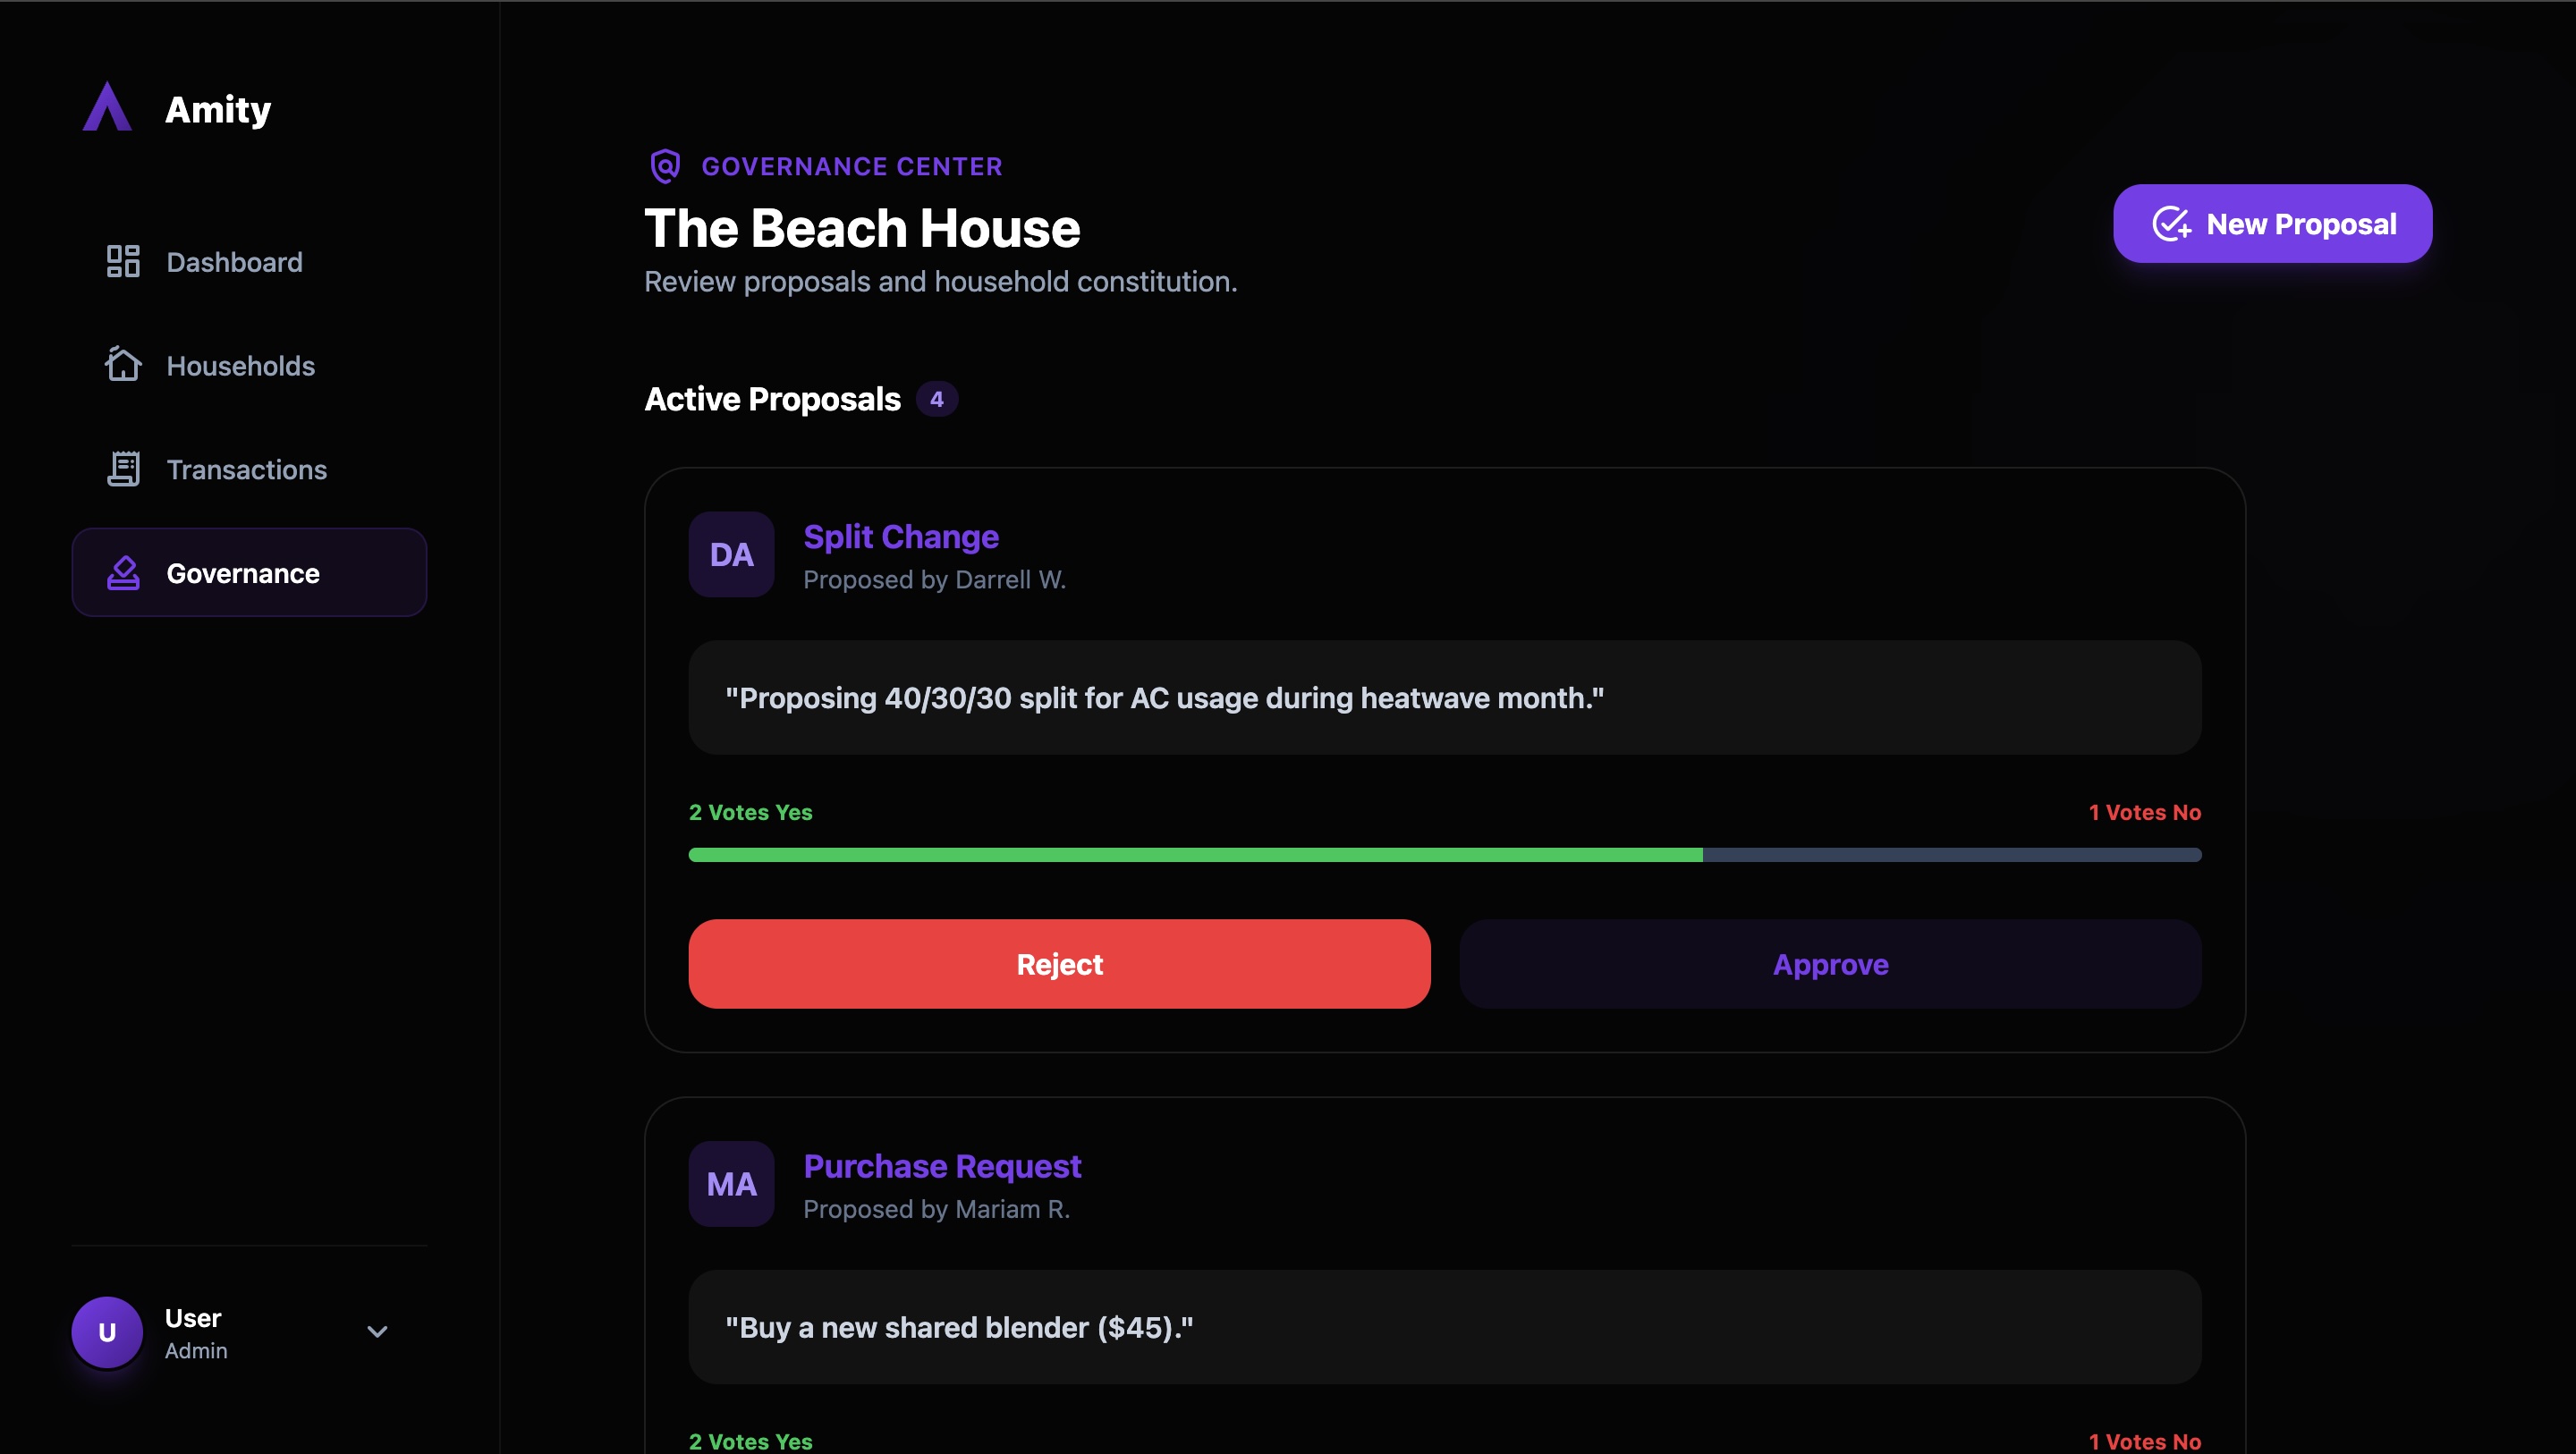Click the Dashboard grid icon
This screenshot has width=2576, height=1454.
coord(123,261)
